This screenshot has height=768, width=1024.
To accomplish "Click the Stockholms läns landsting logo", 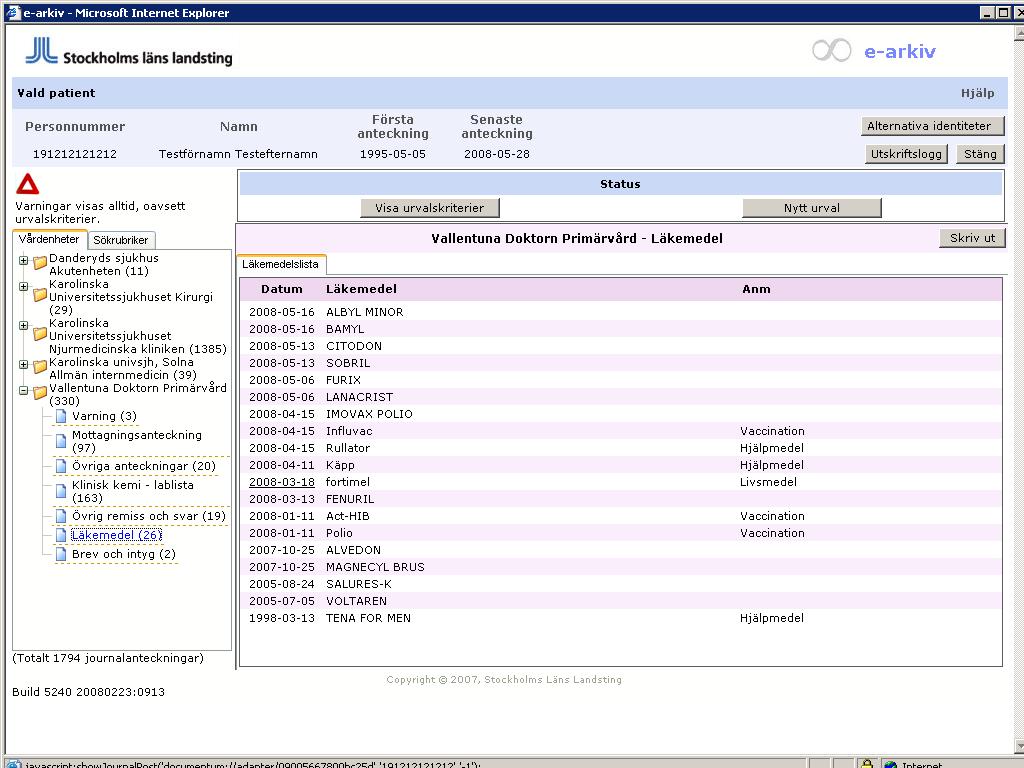I will 129,52.
